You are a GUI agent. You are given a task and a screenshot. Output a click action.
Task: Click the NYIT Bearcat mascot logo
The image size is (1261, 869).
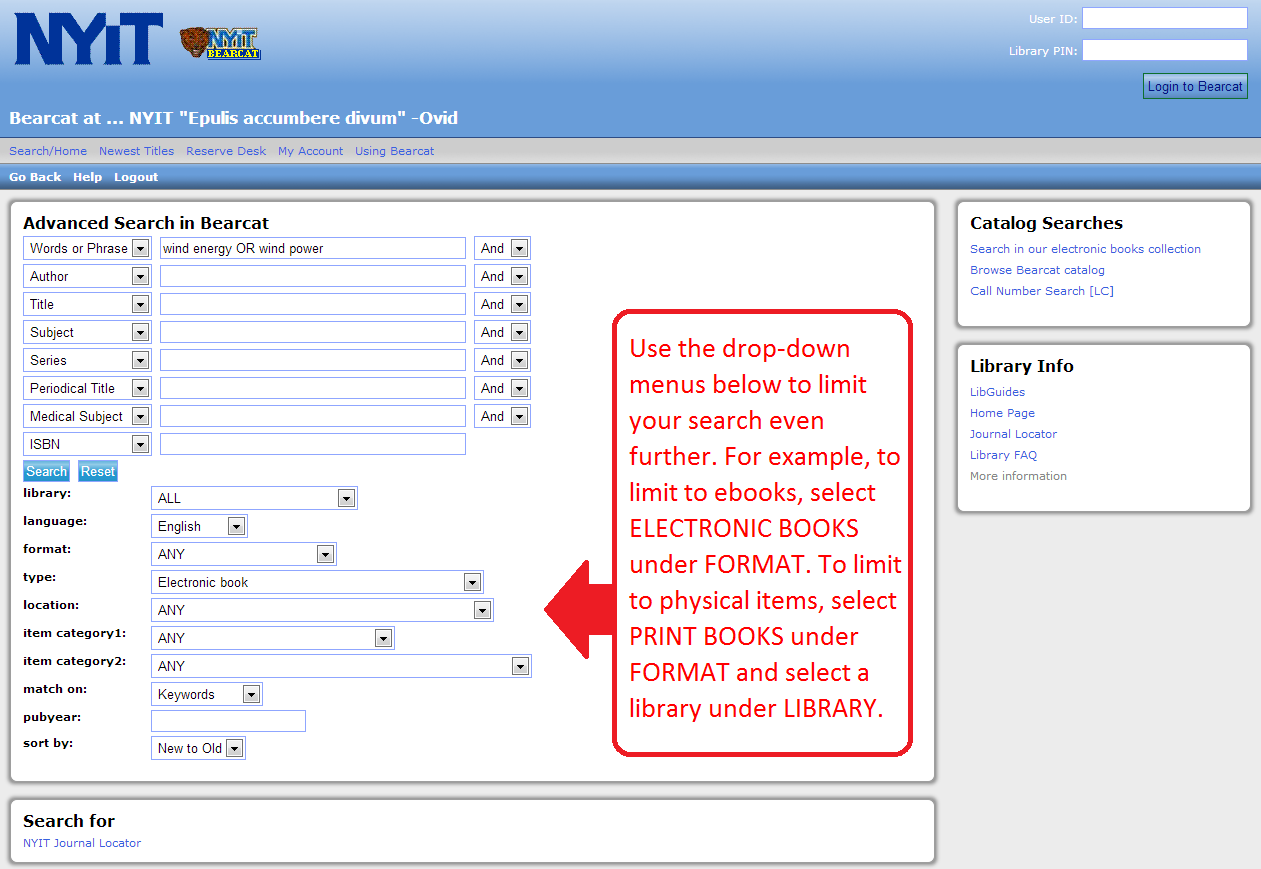point(220,43)
